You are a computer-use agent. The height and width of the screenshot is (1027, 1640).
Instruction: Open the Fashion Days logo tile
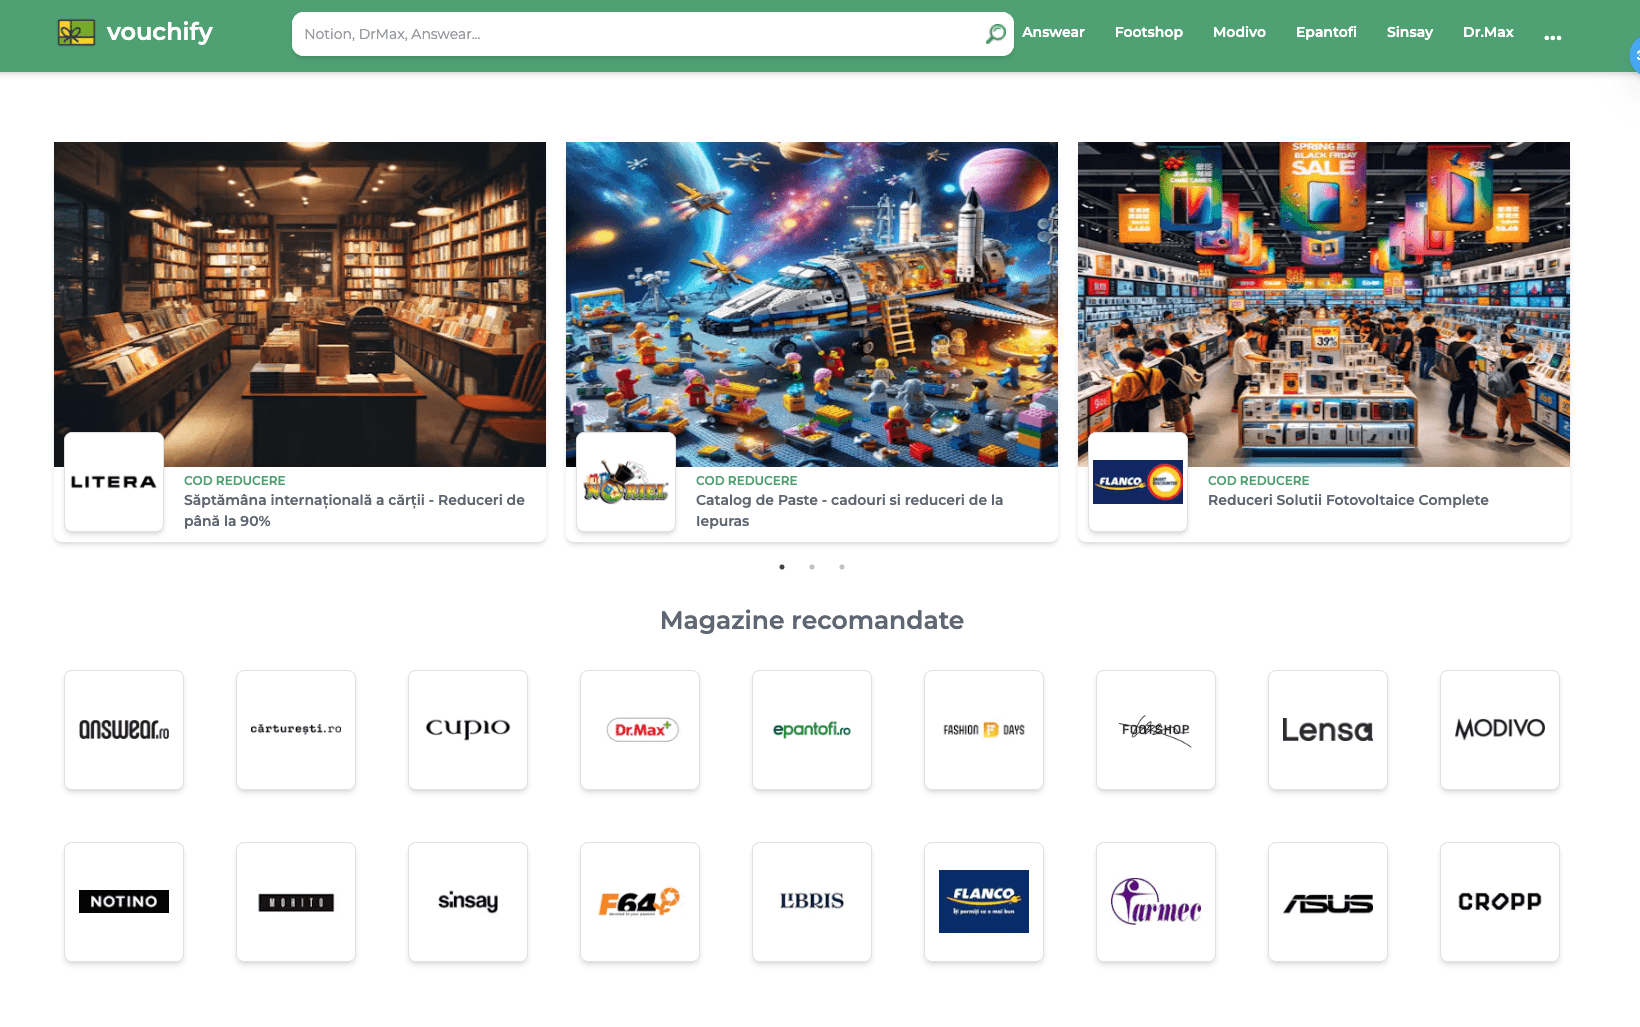click(984, 730)
